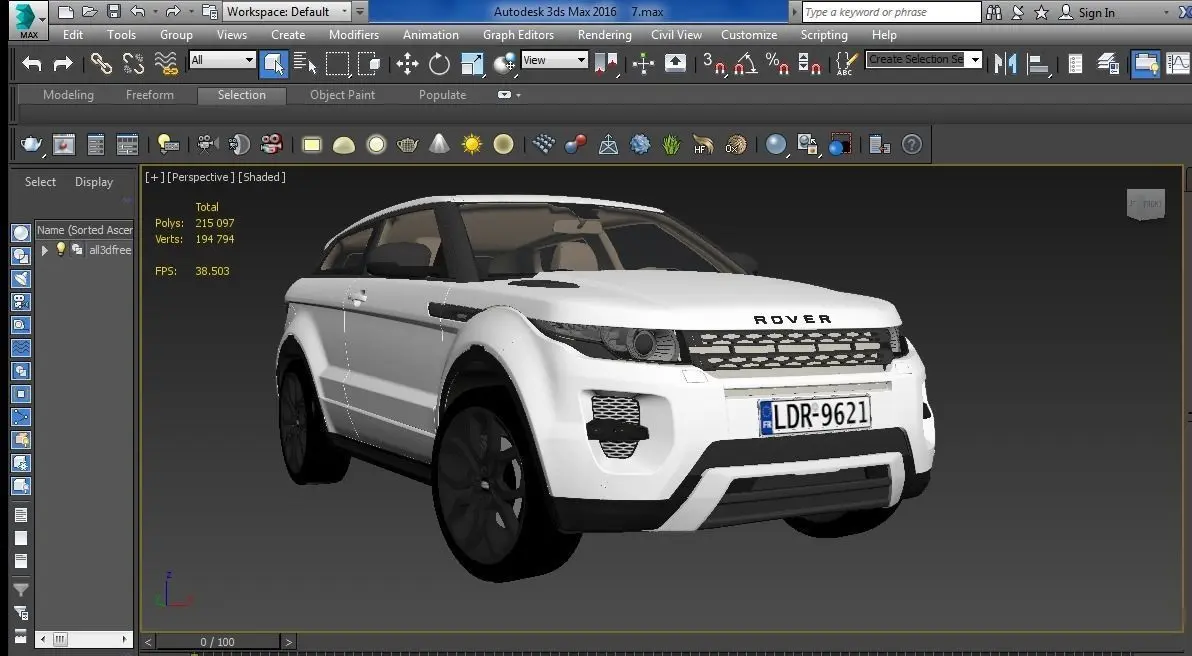Click the Align tool icon
The width and height of the screenshot is (1192, 656).
pos(1038,64)
